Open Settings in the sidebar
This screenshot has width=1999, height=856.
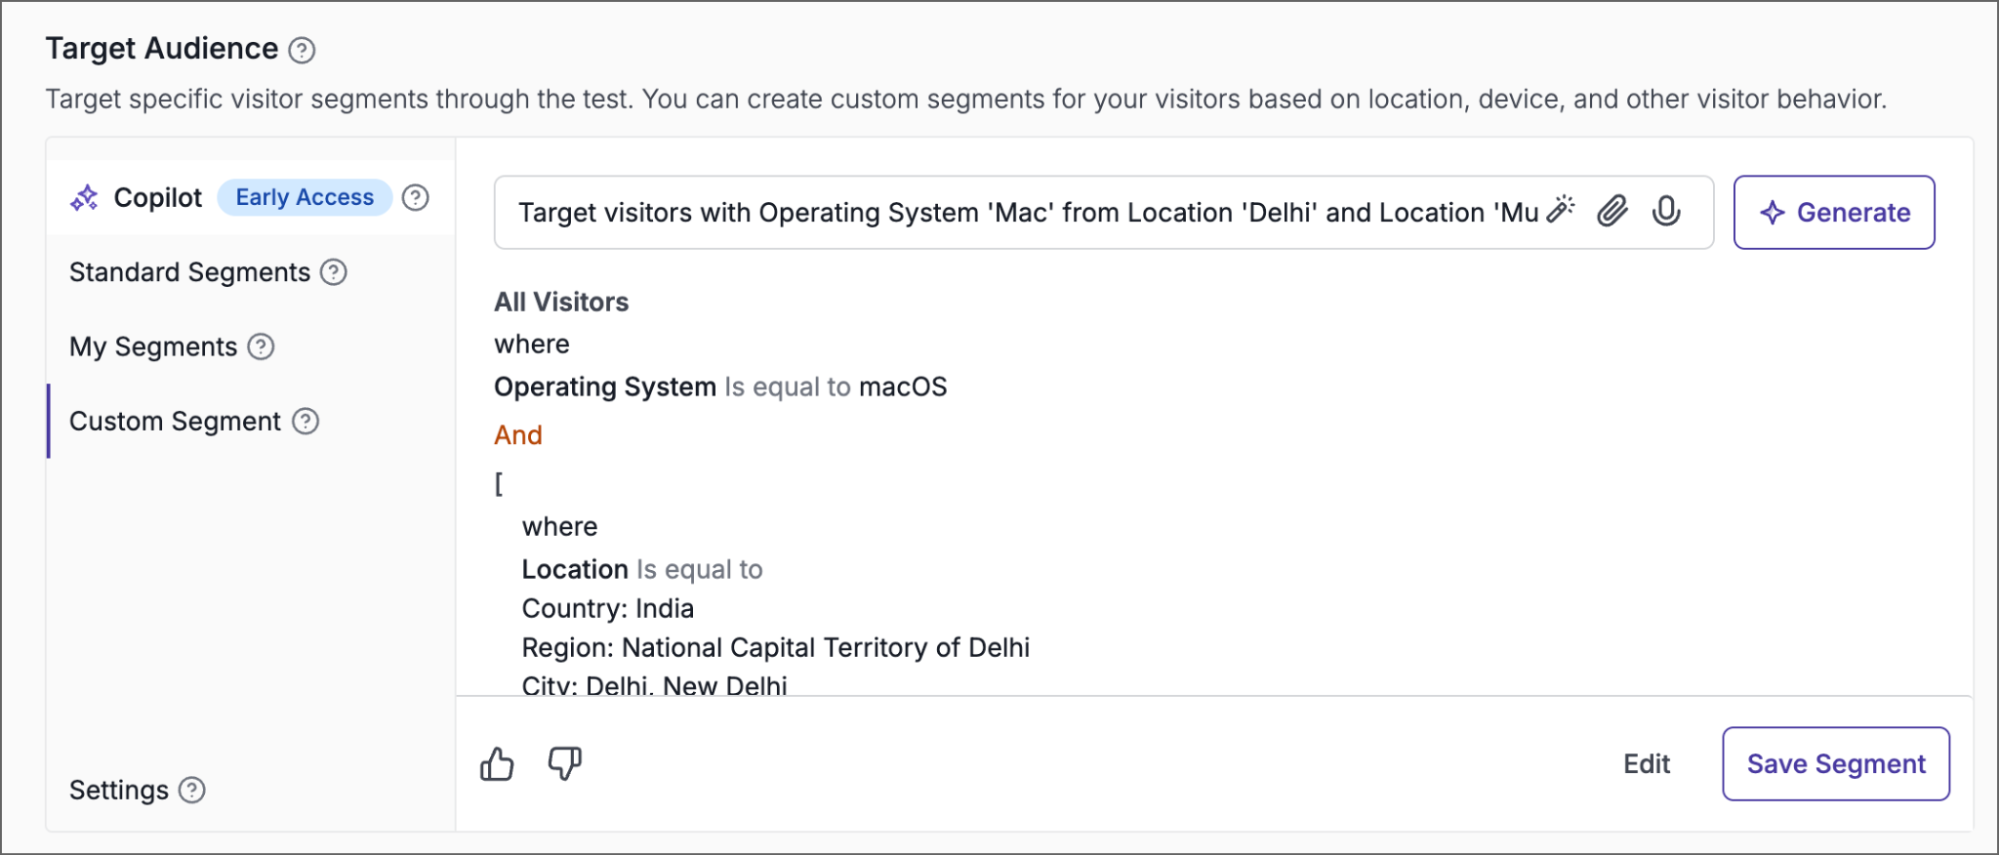pyautogui.click(x=119, y=790)
